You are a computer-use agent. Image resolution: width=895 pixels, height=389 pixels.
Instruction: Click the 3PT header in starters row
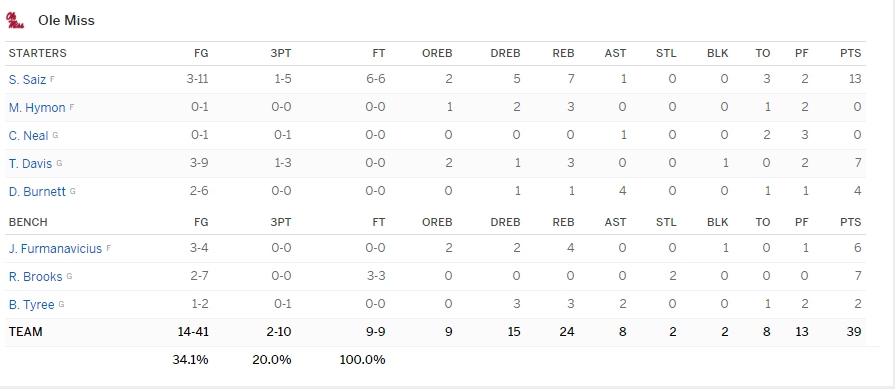tap(281, 54)
